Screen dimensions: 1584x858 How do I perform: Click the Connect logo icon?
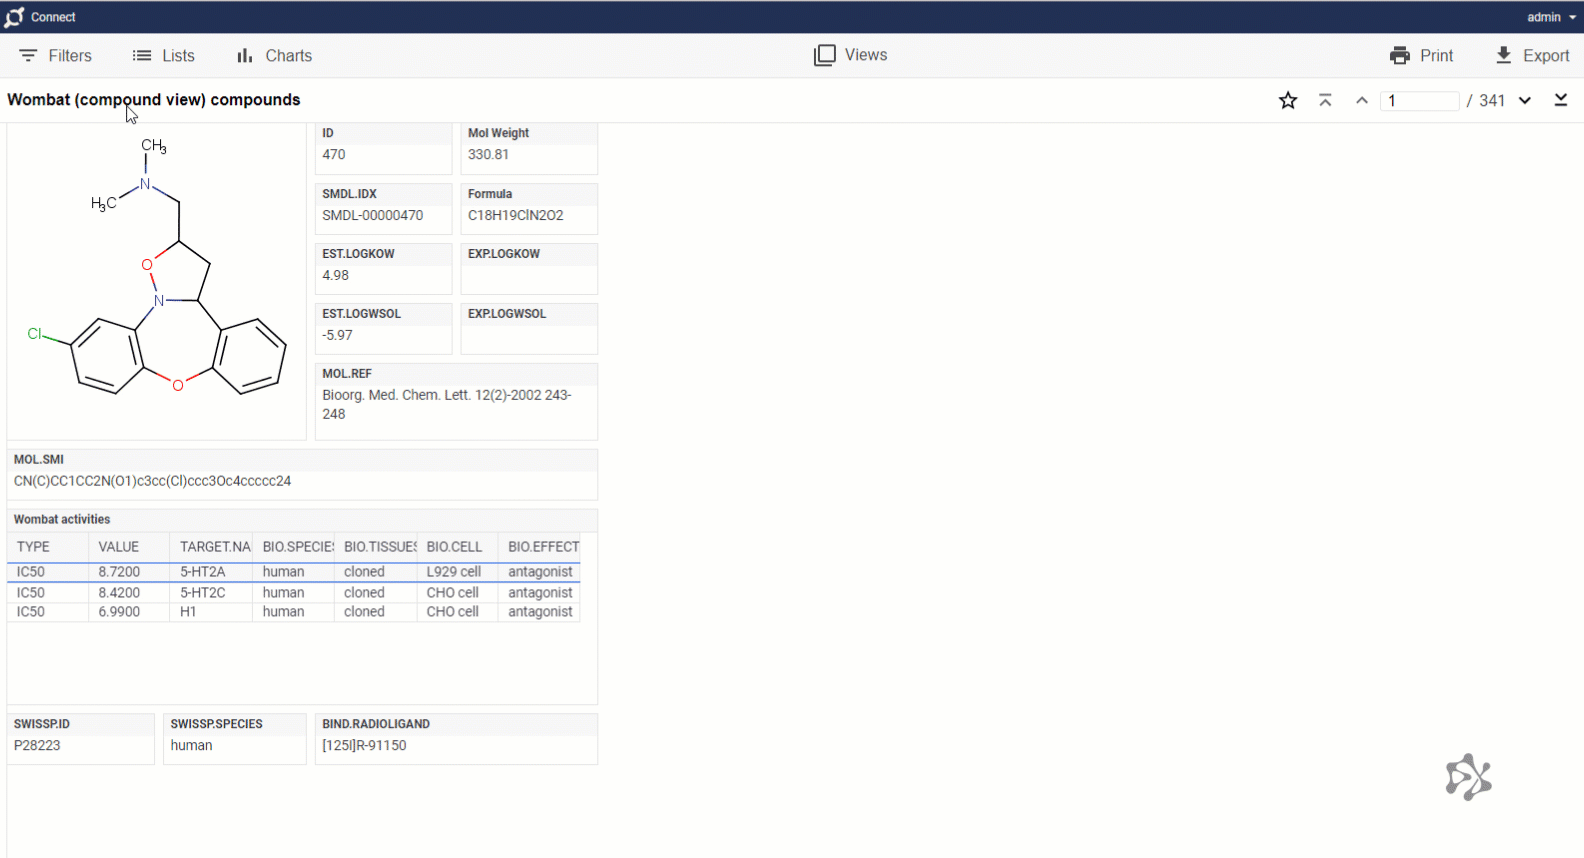pos(14,17)
